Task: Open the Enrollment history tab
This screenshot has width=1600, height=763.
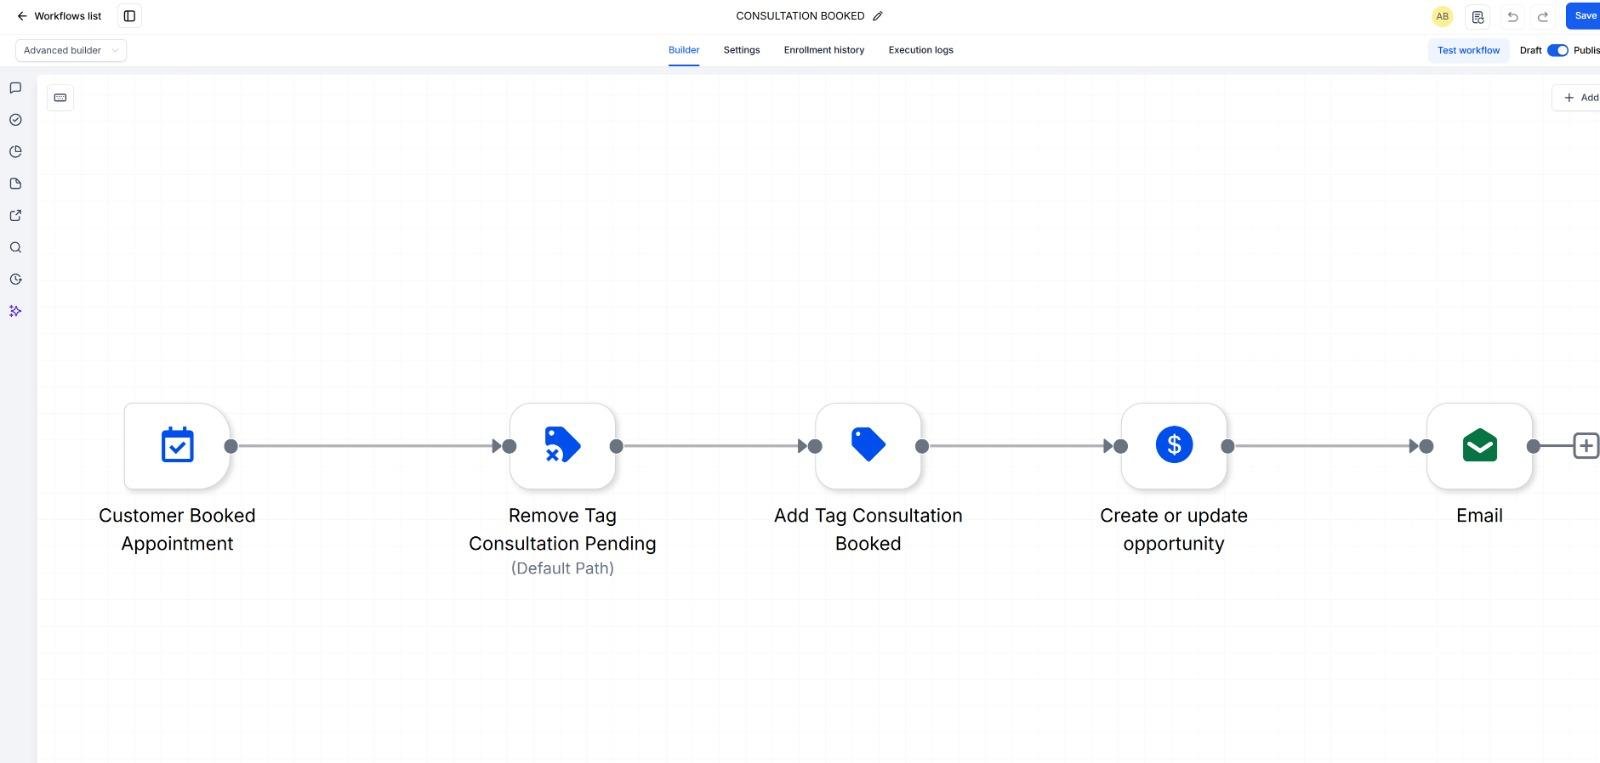Action: click(824, 50)
